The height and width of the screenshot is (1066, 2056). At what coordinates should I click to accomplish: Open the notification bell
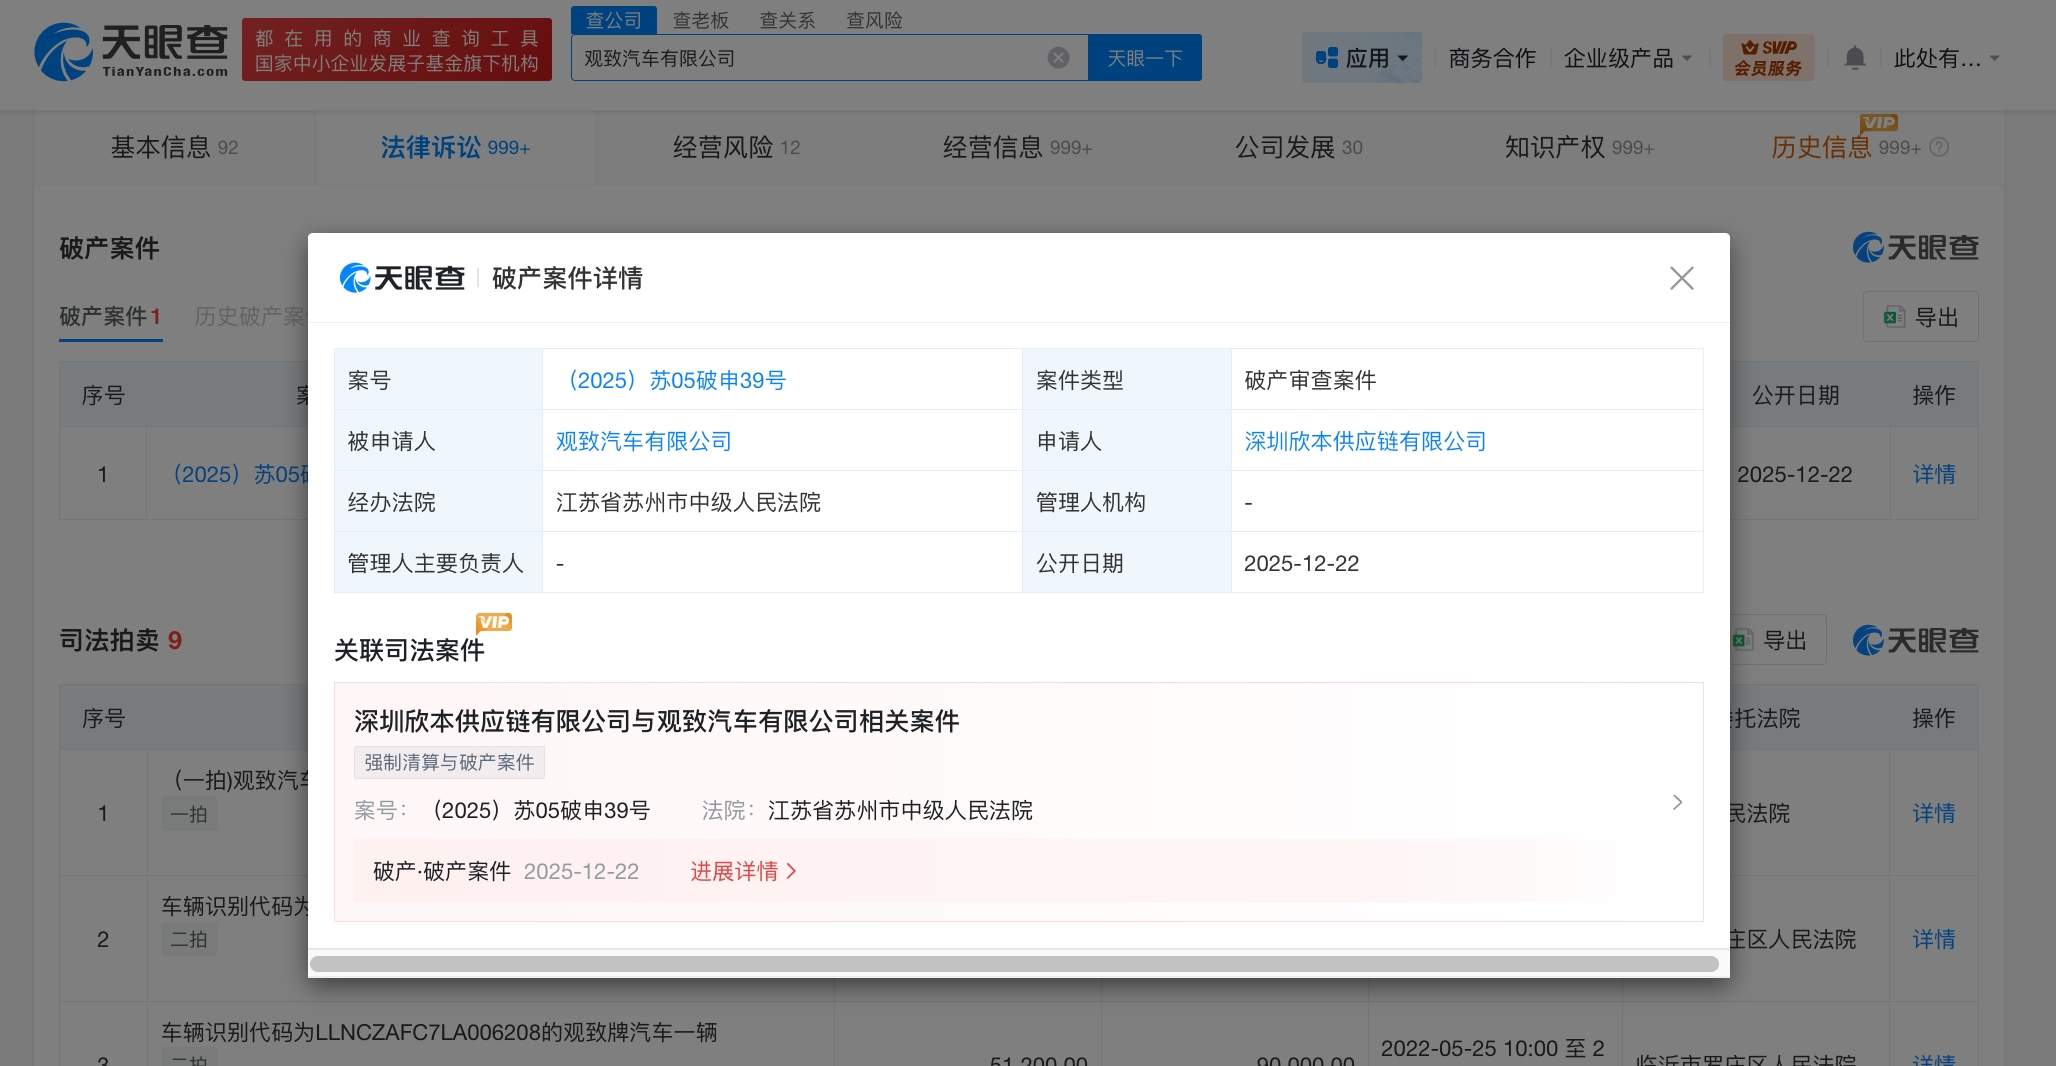tap(1854, 58)
